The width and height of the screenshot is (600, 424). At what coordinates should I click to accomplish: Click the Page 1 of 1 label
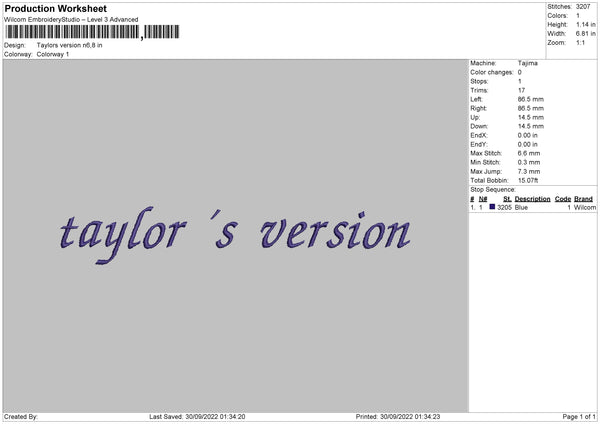click(x=579, y=417)
